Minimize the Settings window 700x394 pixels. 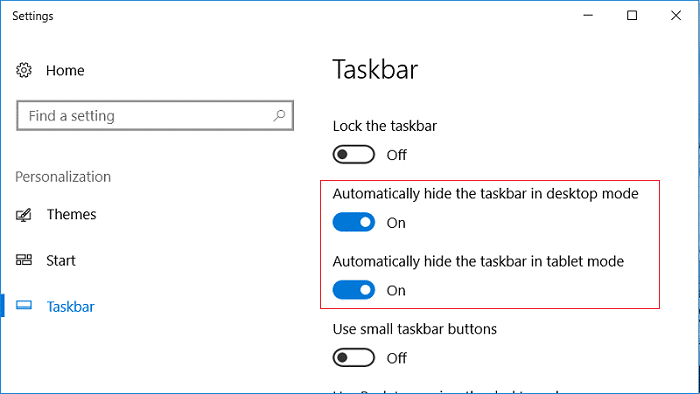[588, 16]
